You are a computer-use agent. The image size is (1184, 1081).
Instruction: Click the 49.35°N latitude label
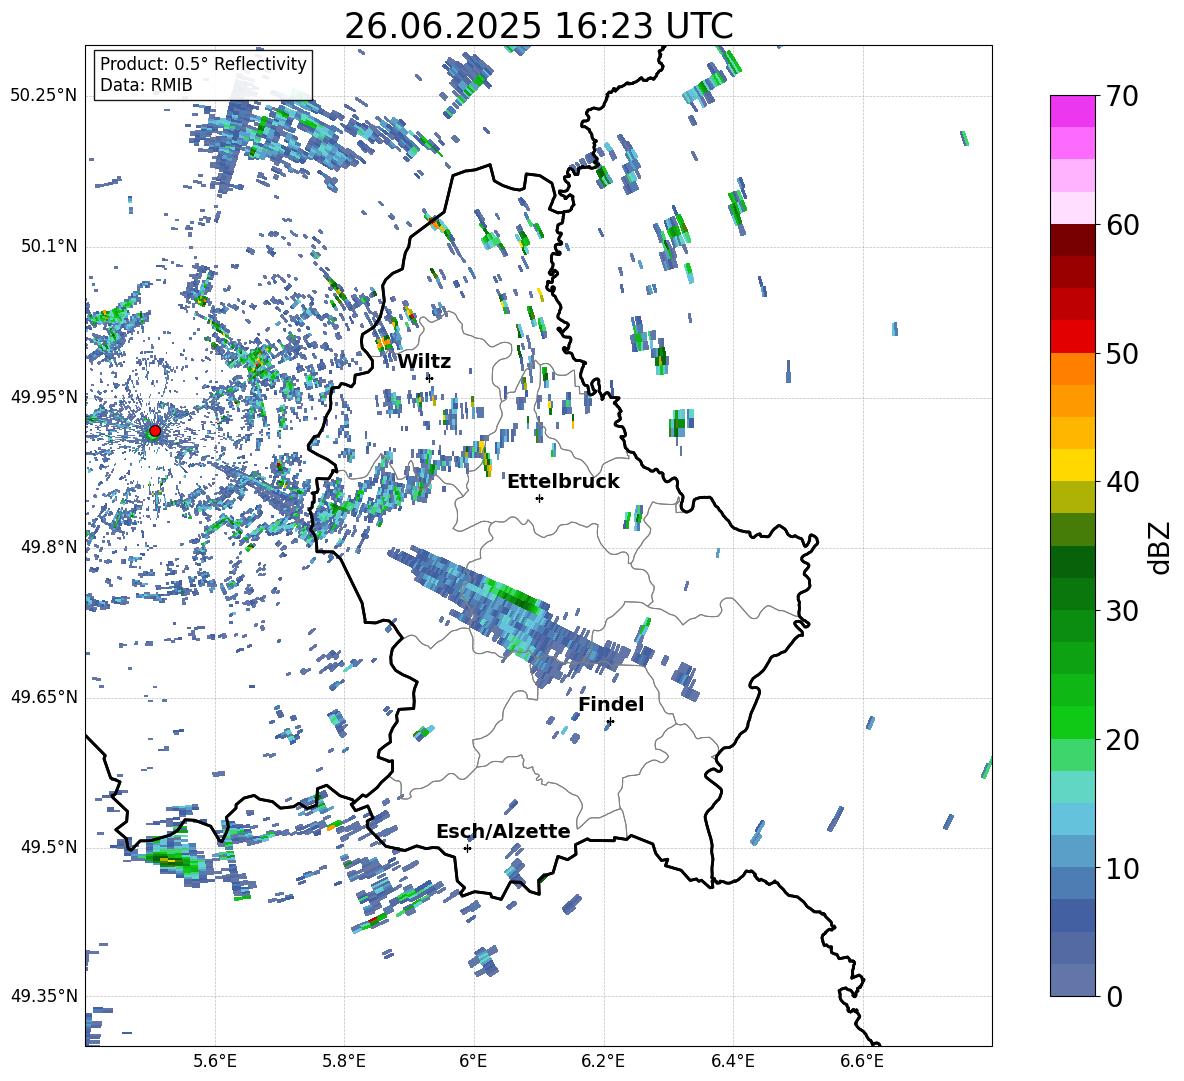[44, 996]
